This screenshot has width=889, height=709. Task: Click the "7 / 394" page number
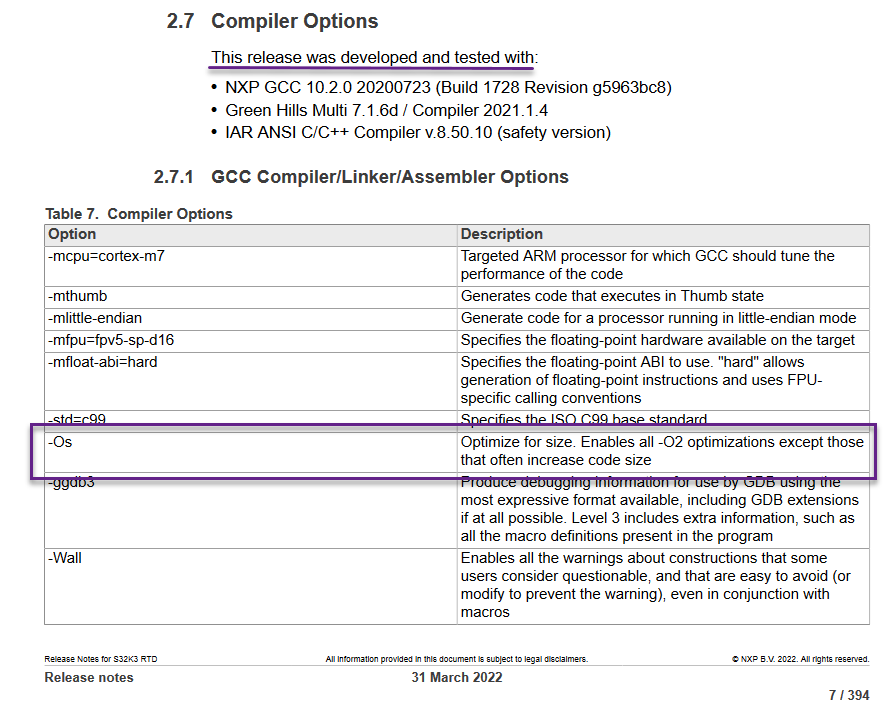[x=849, y=695]
